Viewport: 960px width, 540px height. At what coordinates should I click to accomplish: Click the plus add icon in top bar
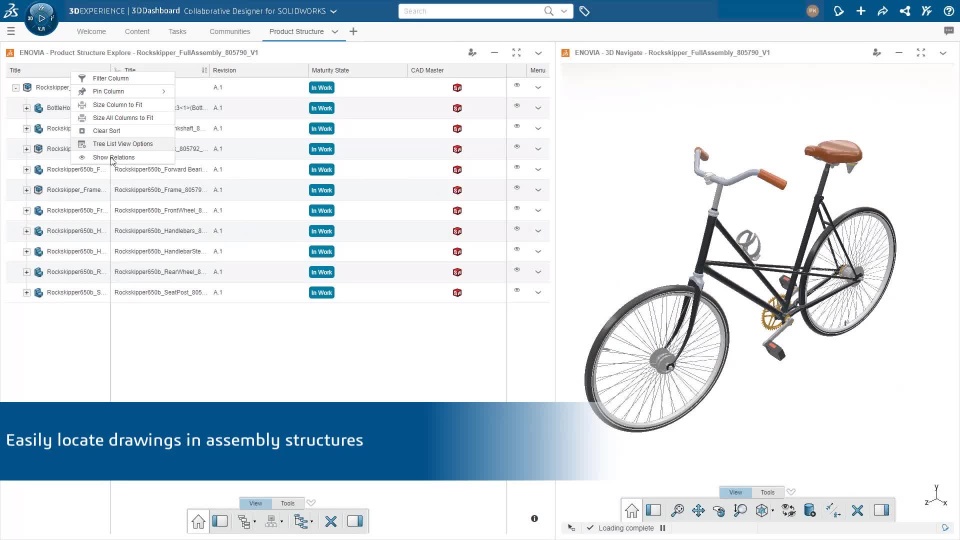pos(861,11)
